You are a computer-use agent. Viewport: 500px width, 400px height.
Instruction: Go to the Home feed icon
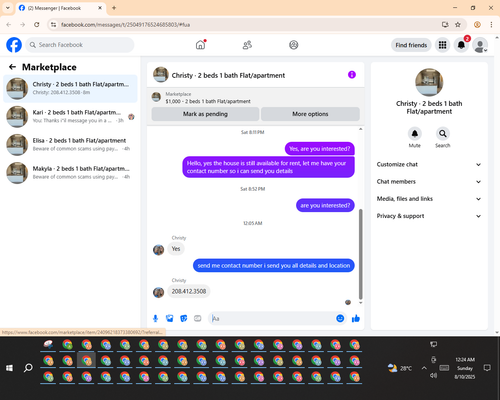(x=200, y=45)
